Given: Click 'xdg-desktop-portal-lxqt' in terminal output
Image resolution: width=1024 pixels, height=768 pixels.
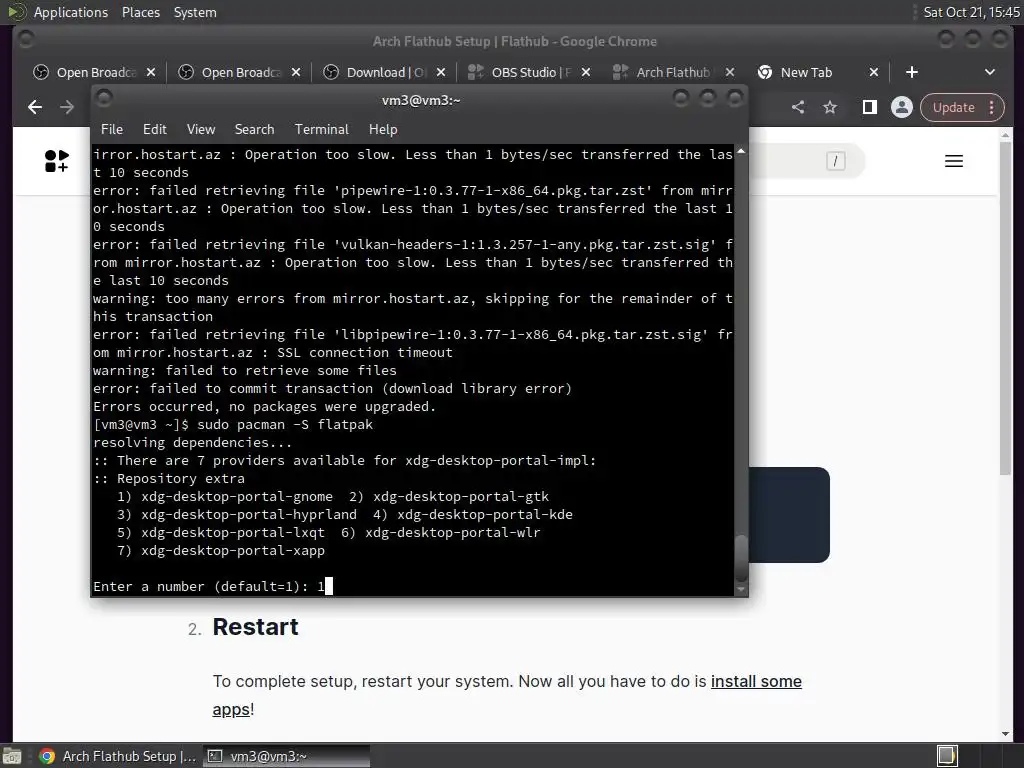Looking at the screenshot, I should pyautogui.click(x=233, y=532).
